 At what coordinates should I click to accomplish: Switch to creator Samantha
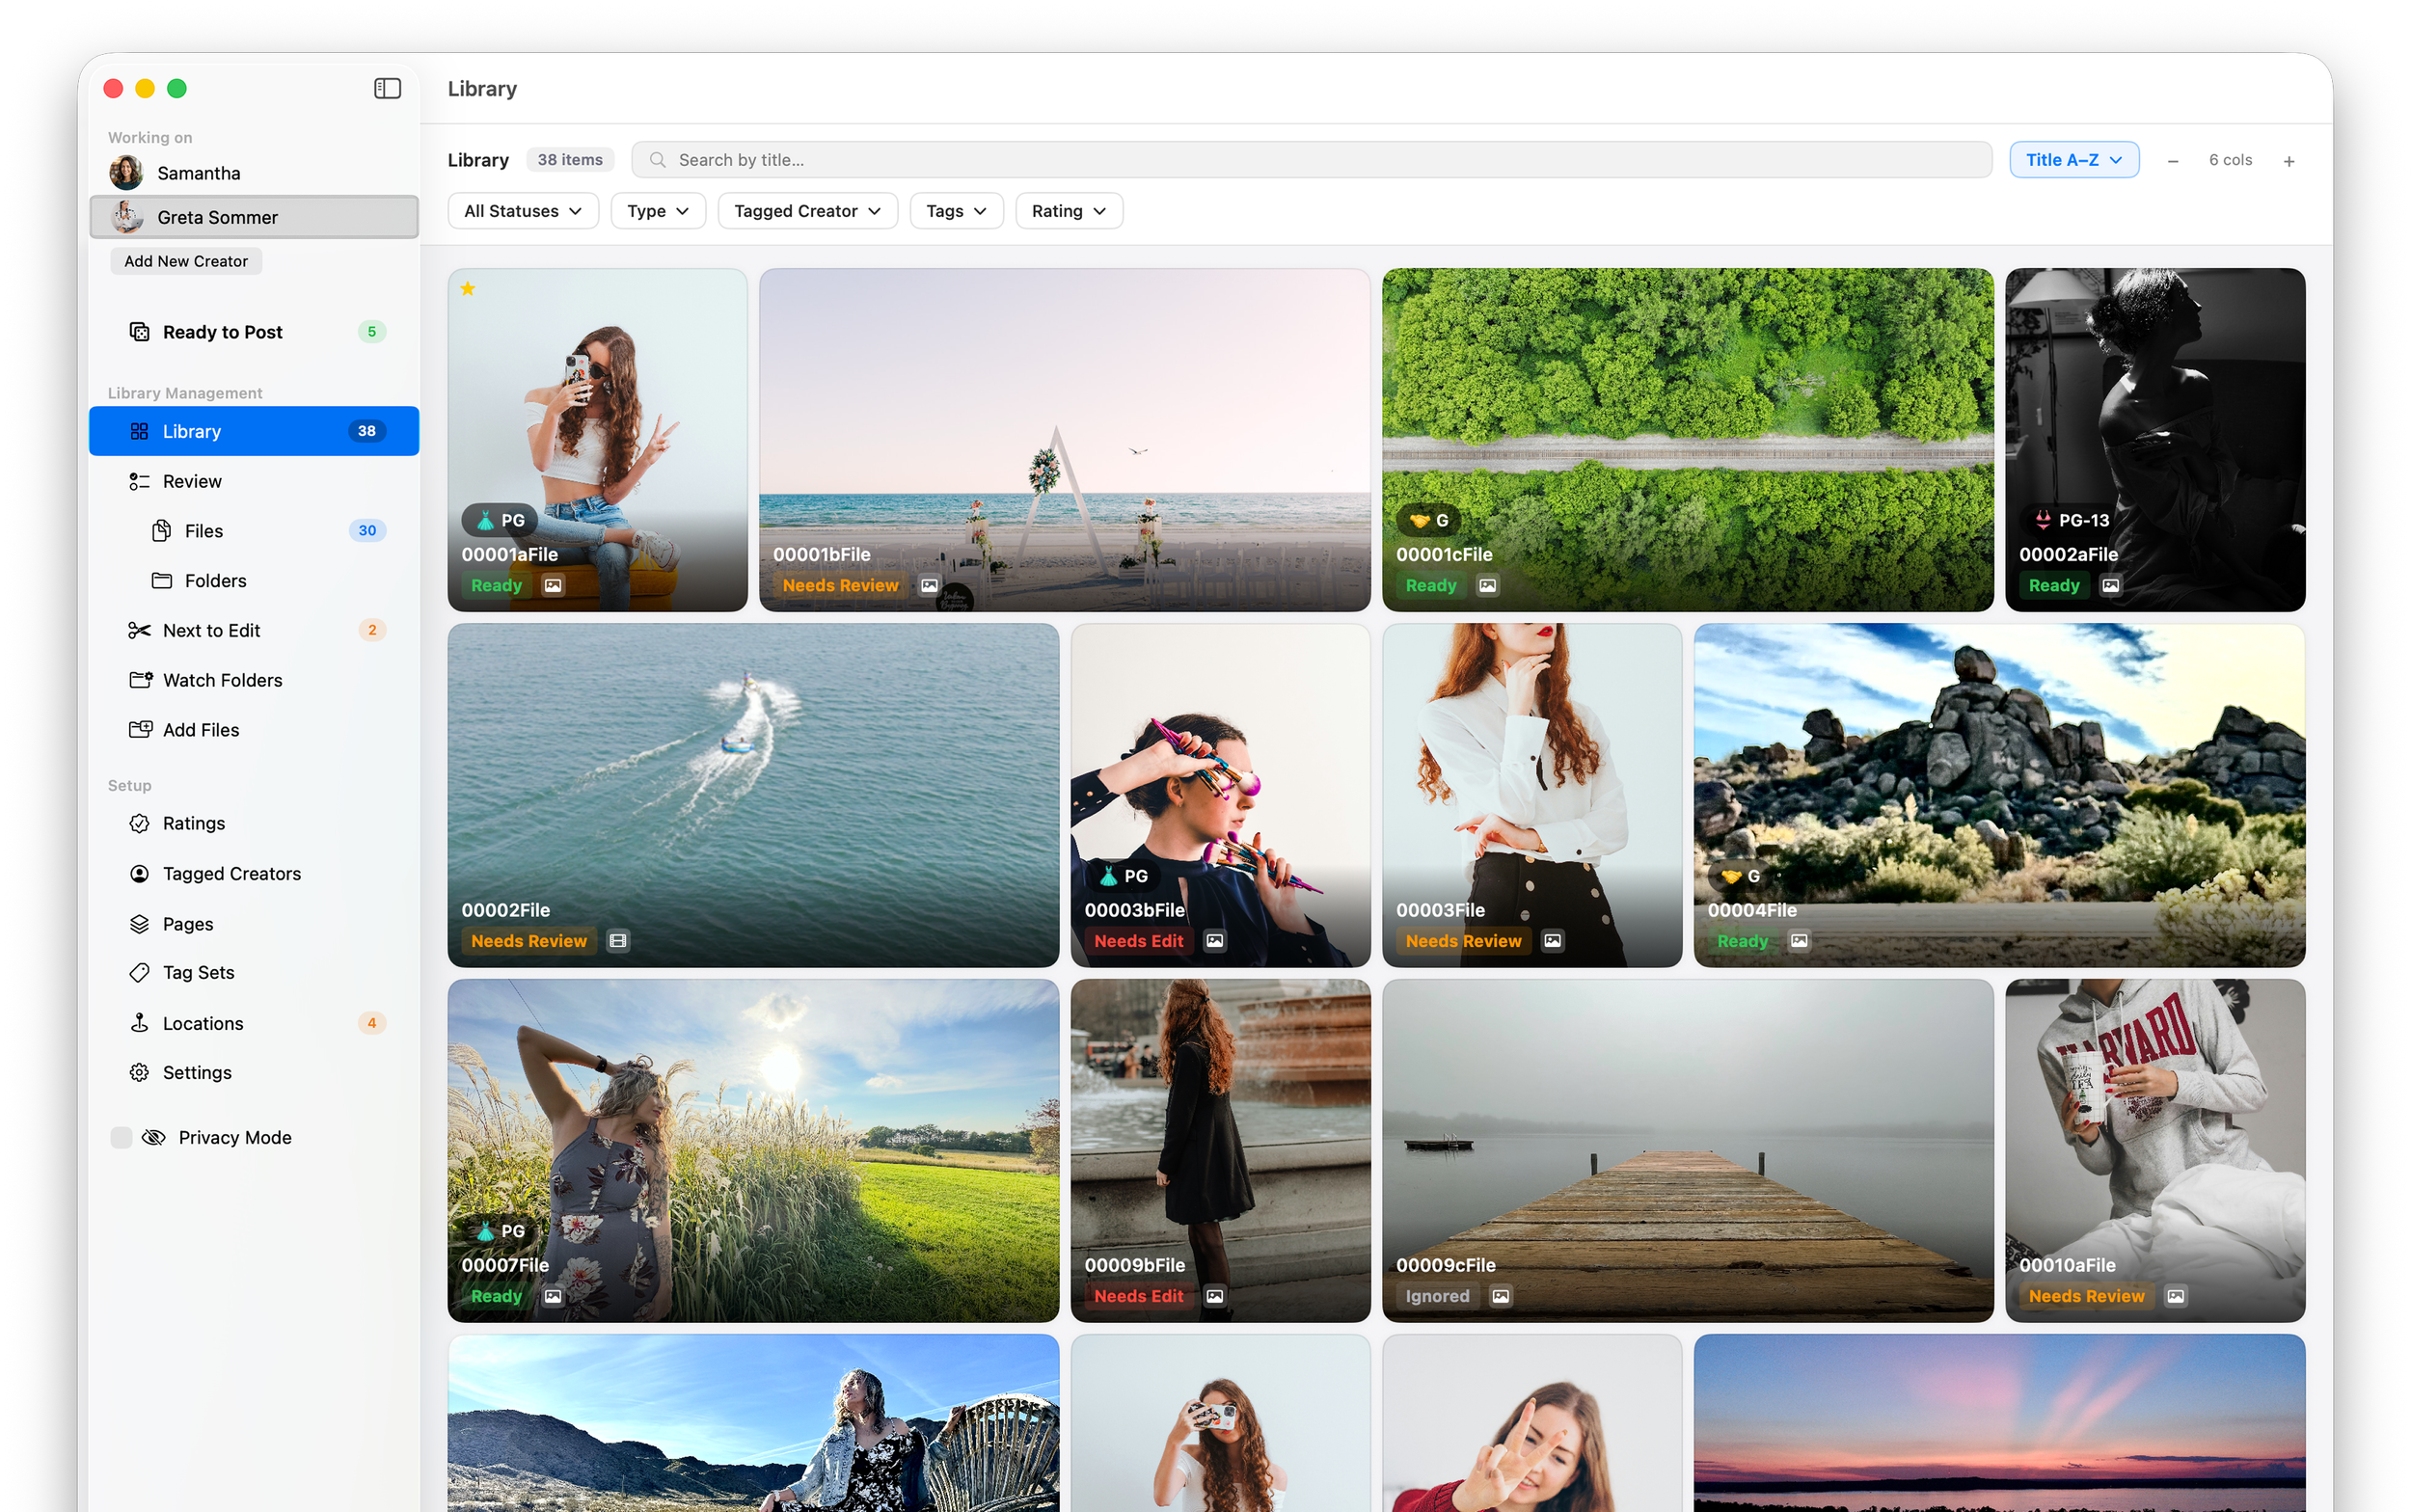254,173
